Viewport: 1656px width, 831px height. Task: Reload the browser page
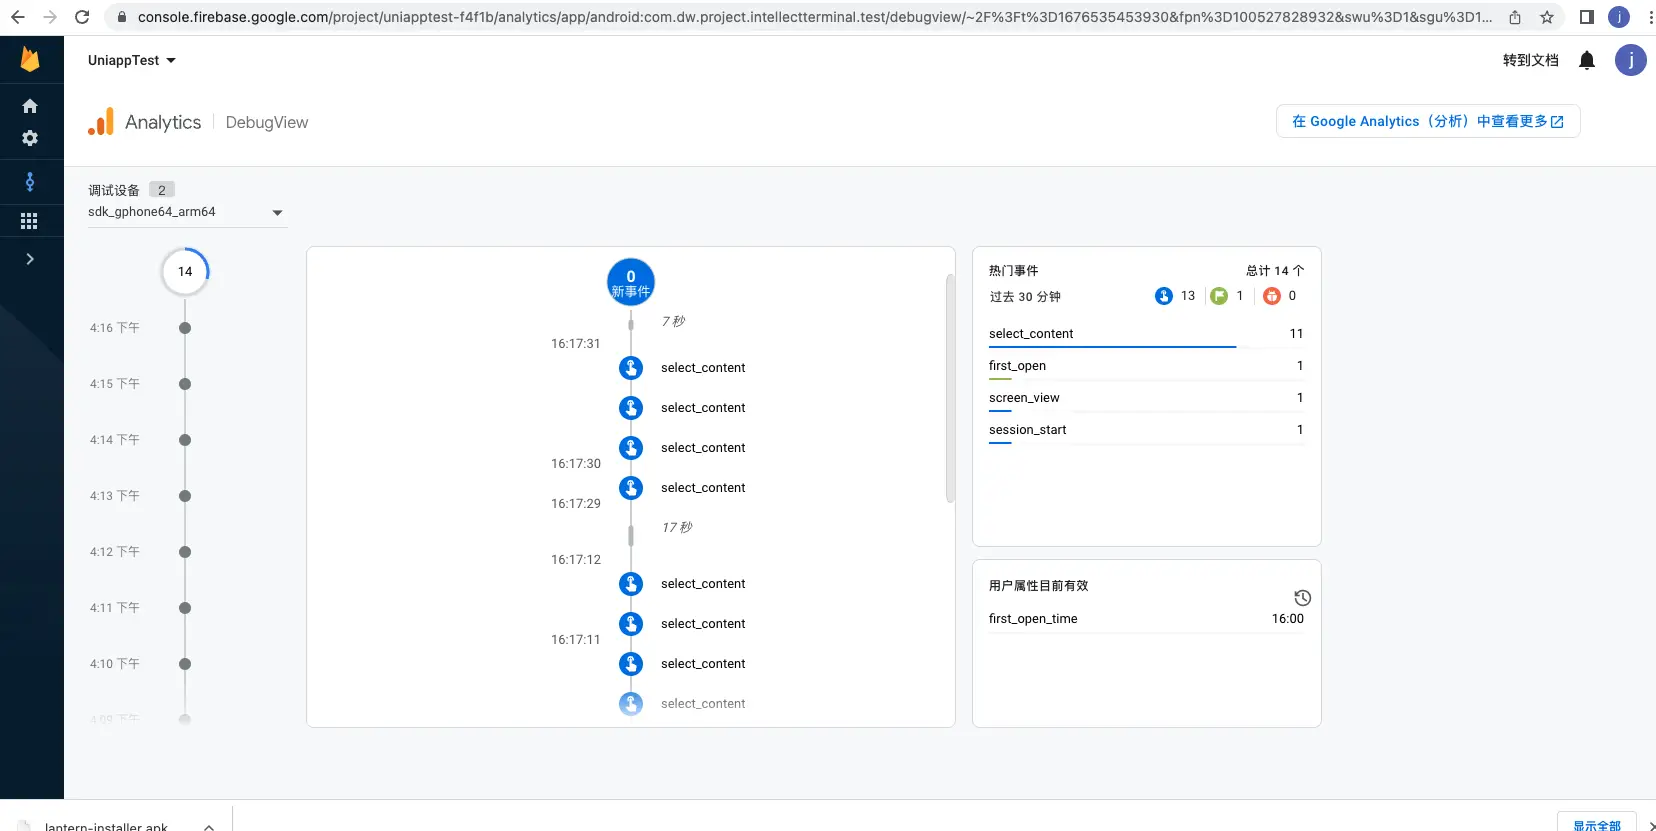coord(82,17)
